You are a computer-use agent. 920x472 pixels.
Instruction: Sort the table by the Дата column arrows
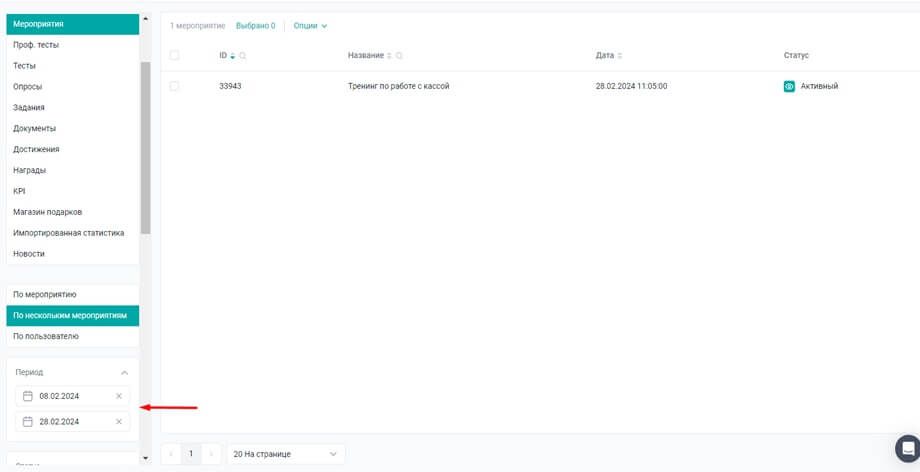[x=620, y=56]
